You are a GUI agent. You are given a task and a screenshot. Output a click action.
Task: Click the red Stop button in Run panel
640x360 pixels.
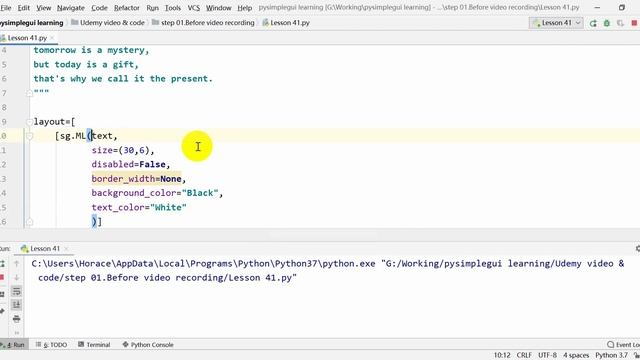[x=2, y=278]
